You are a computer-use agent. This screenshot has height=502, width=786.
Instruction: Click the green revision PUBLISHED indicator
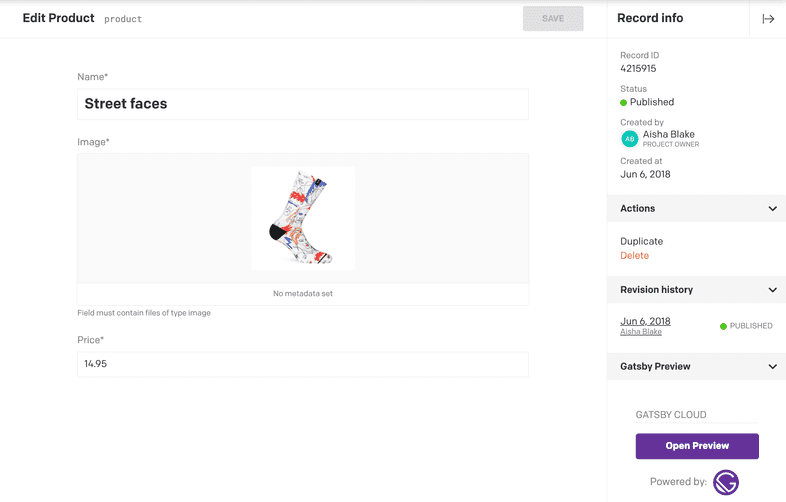click(x=723, y=326)
